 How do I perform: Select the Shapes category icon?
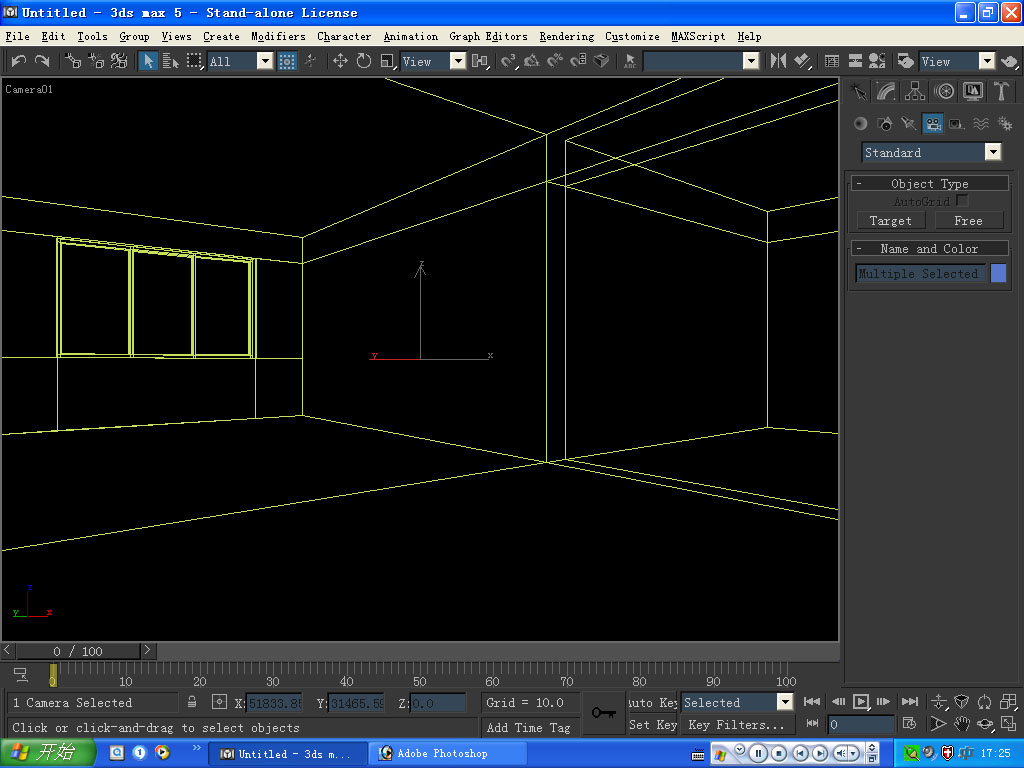click(885, 123)
